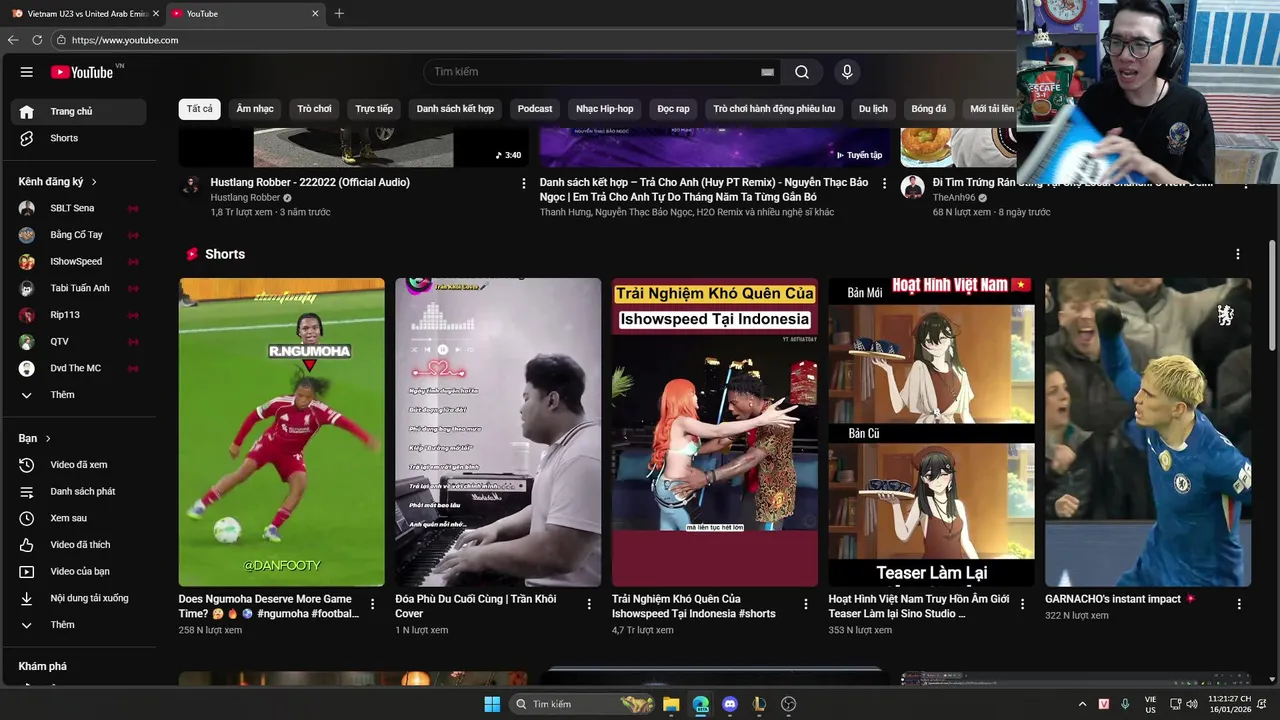
Task: Click the browser address bar
Action: [x=530, y=40]
